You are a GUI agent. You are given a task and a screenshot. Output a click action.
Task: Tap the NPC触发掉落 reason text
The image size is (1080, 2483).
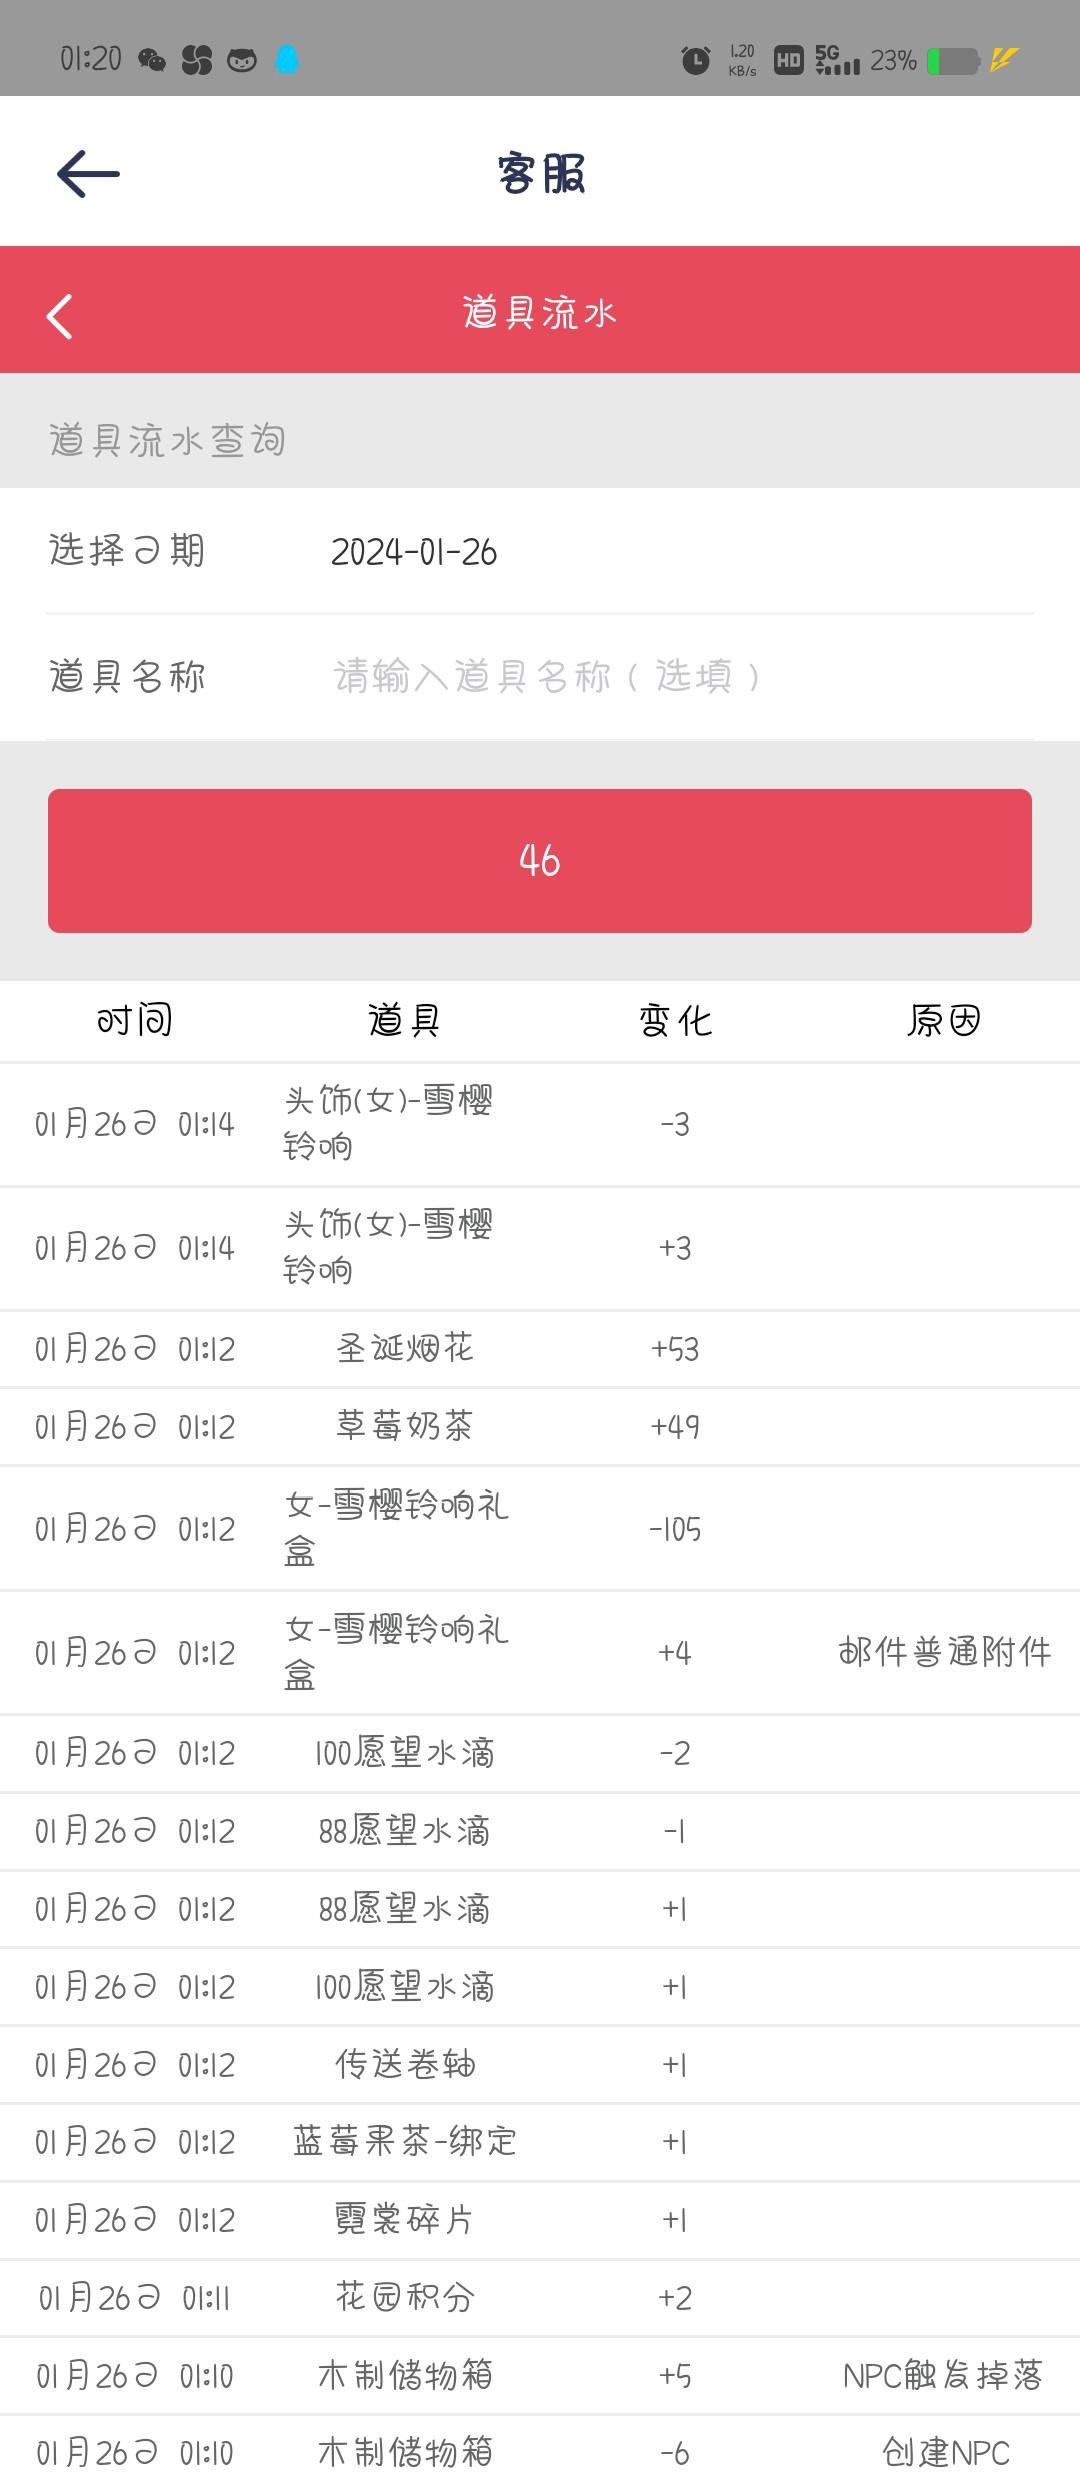click(x=944, y=2375)
